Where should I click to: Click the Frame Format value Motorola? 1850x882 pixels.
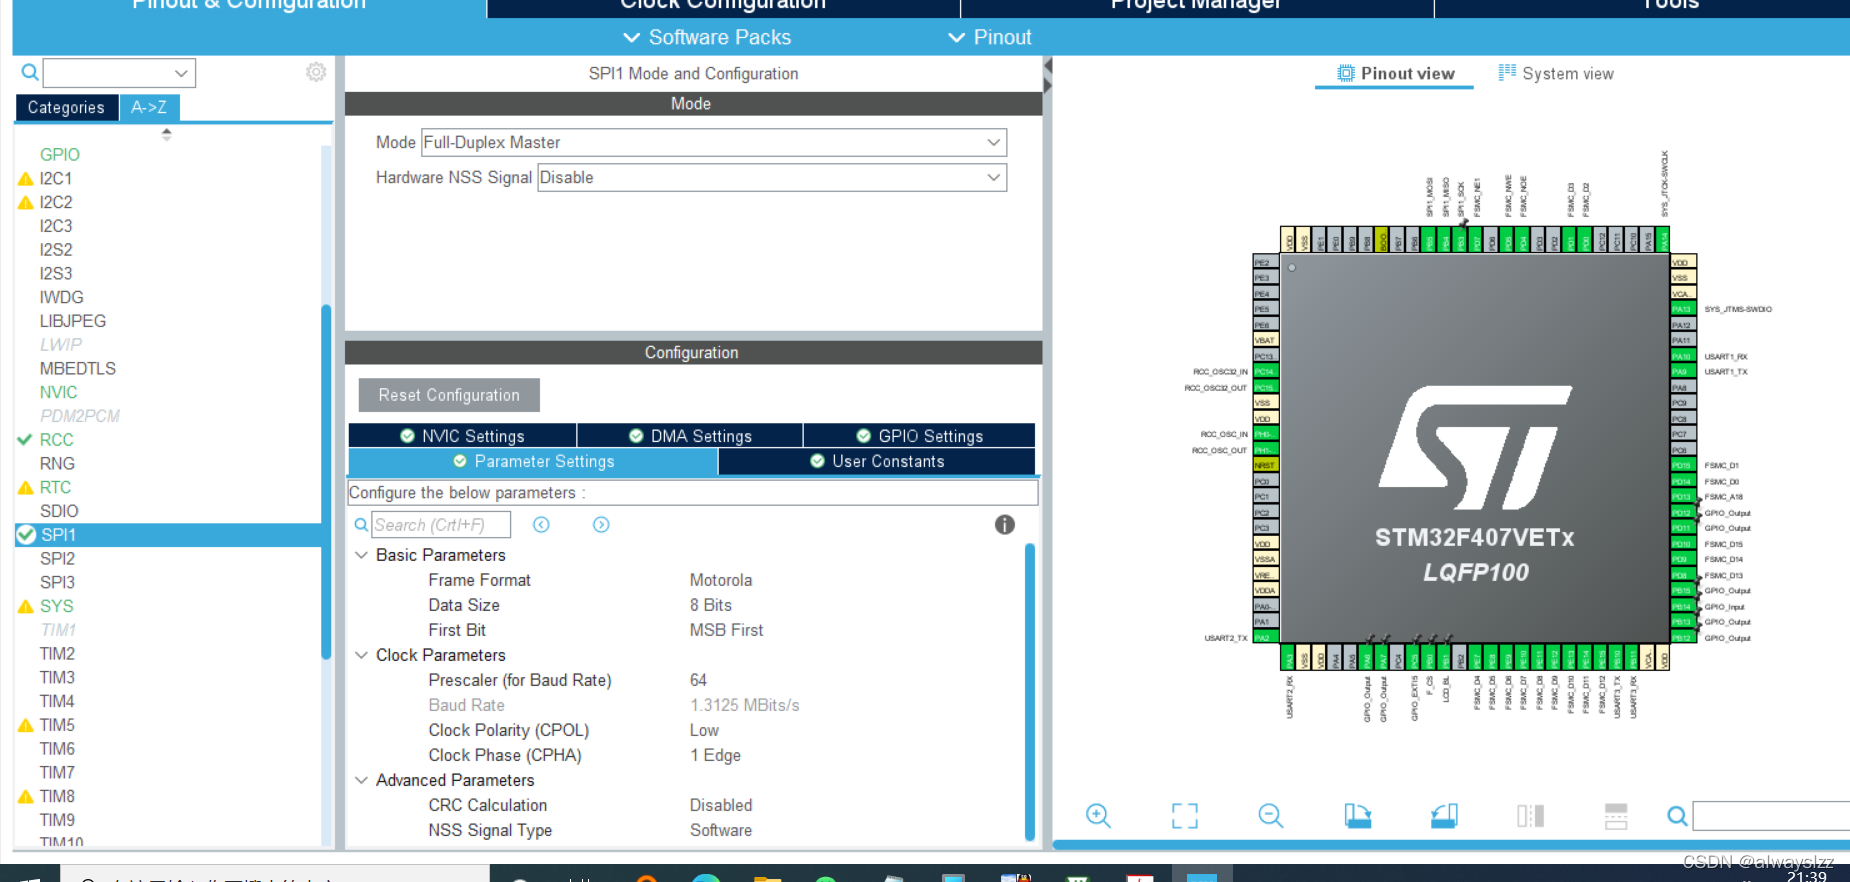(x=721, y=580)
